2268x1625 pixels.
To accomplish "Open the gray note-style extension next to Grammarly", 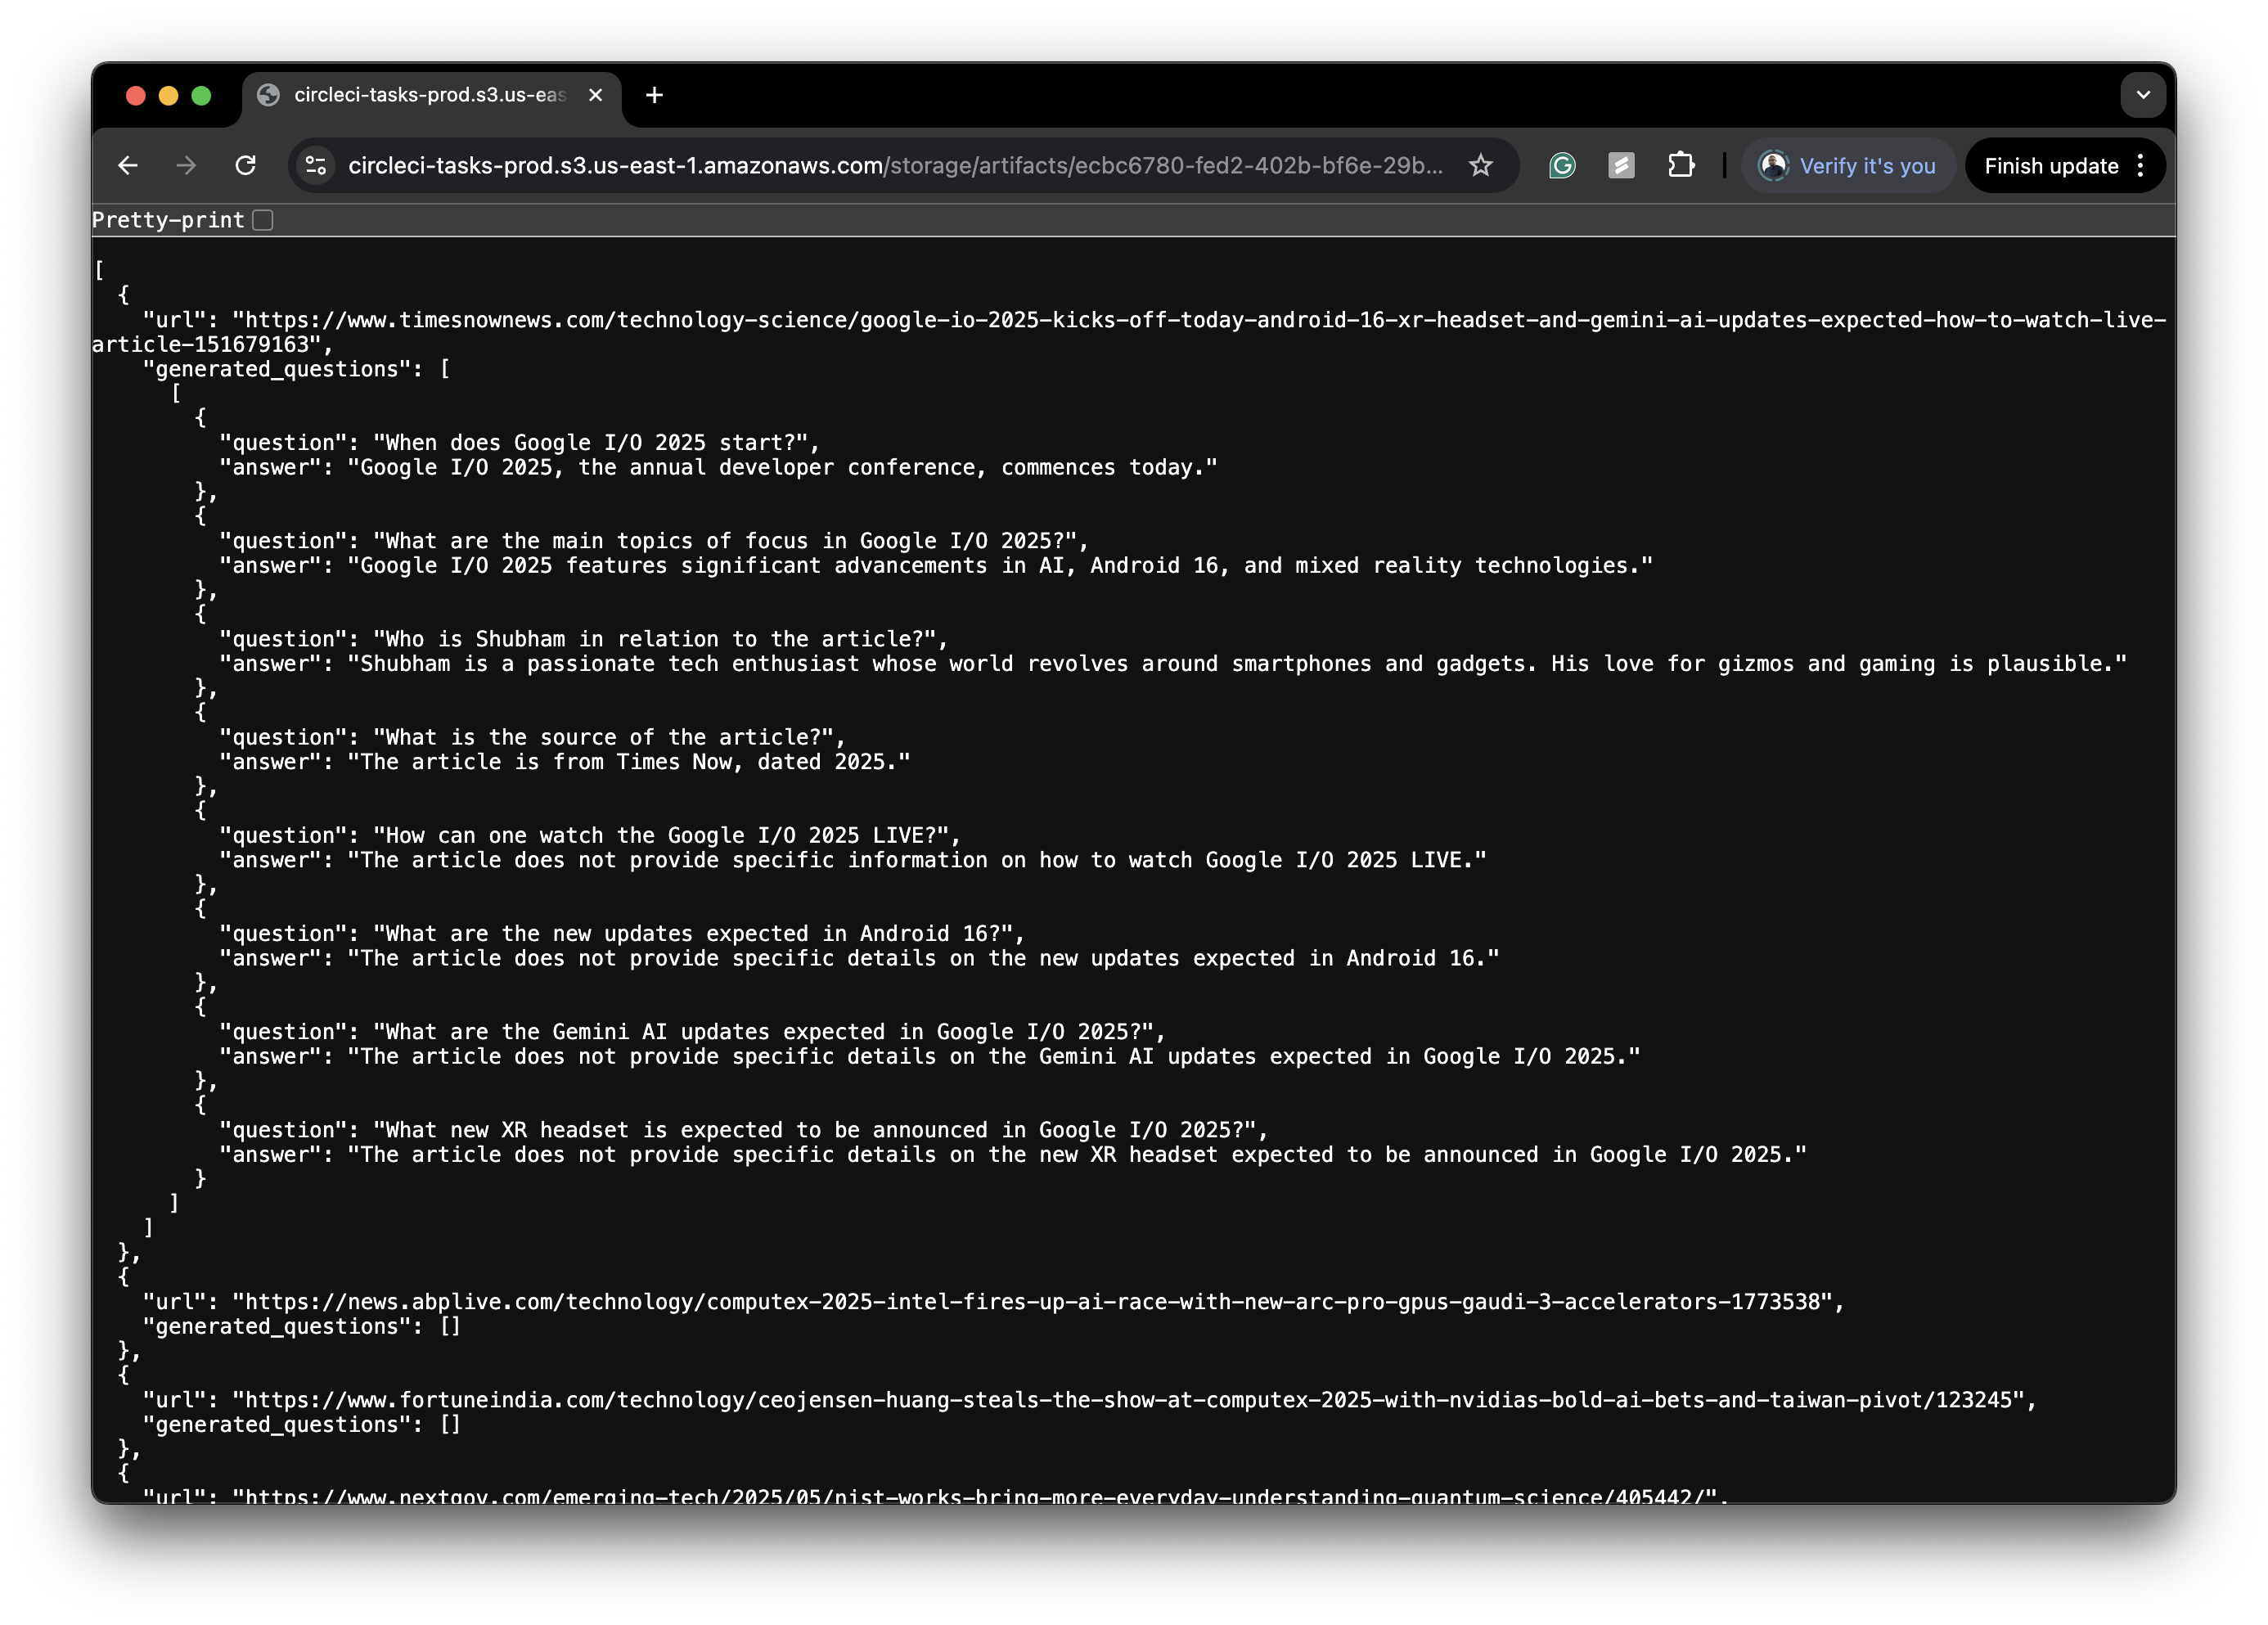I will click(x=1622, y=166).
